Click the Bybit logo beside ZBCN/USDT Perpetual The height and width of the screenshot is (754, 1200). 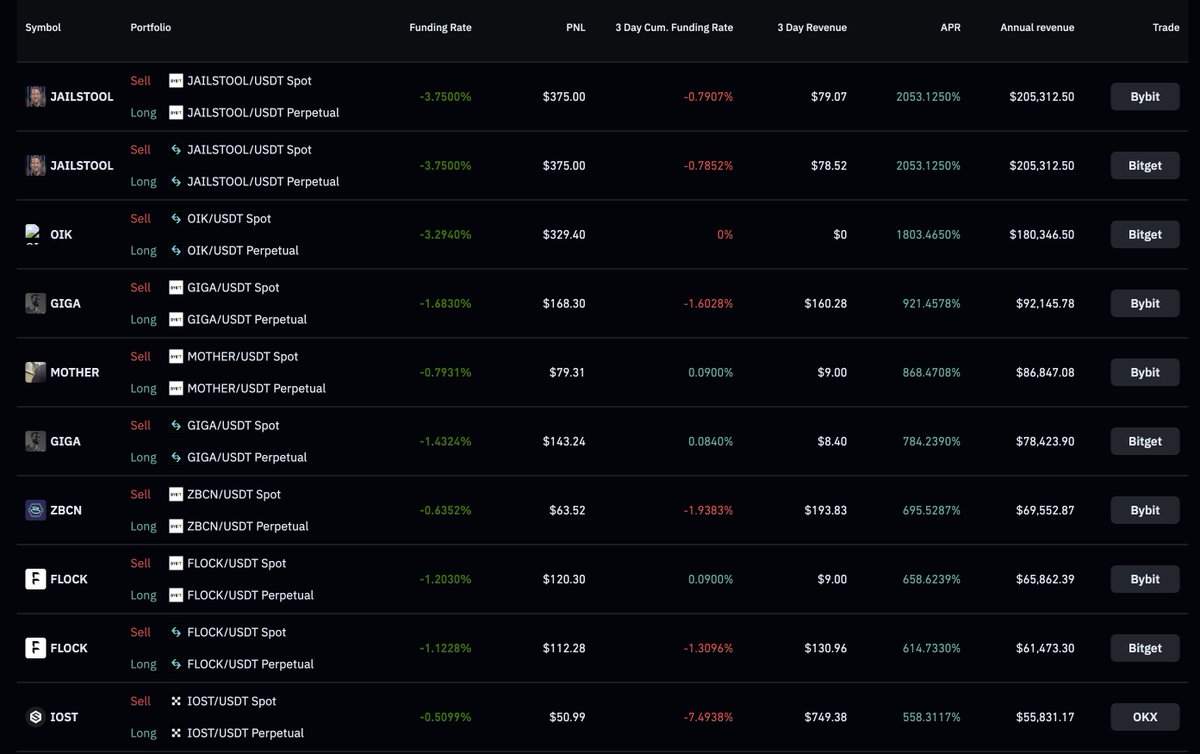pos(176,527)
